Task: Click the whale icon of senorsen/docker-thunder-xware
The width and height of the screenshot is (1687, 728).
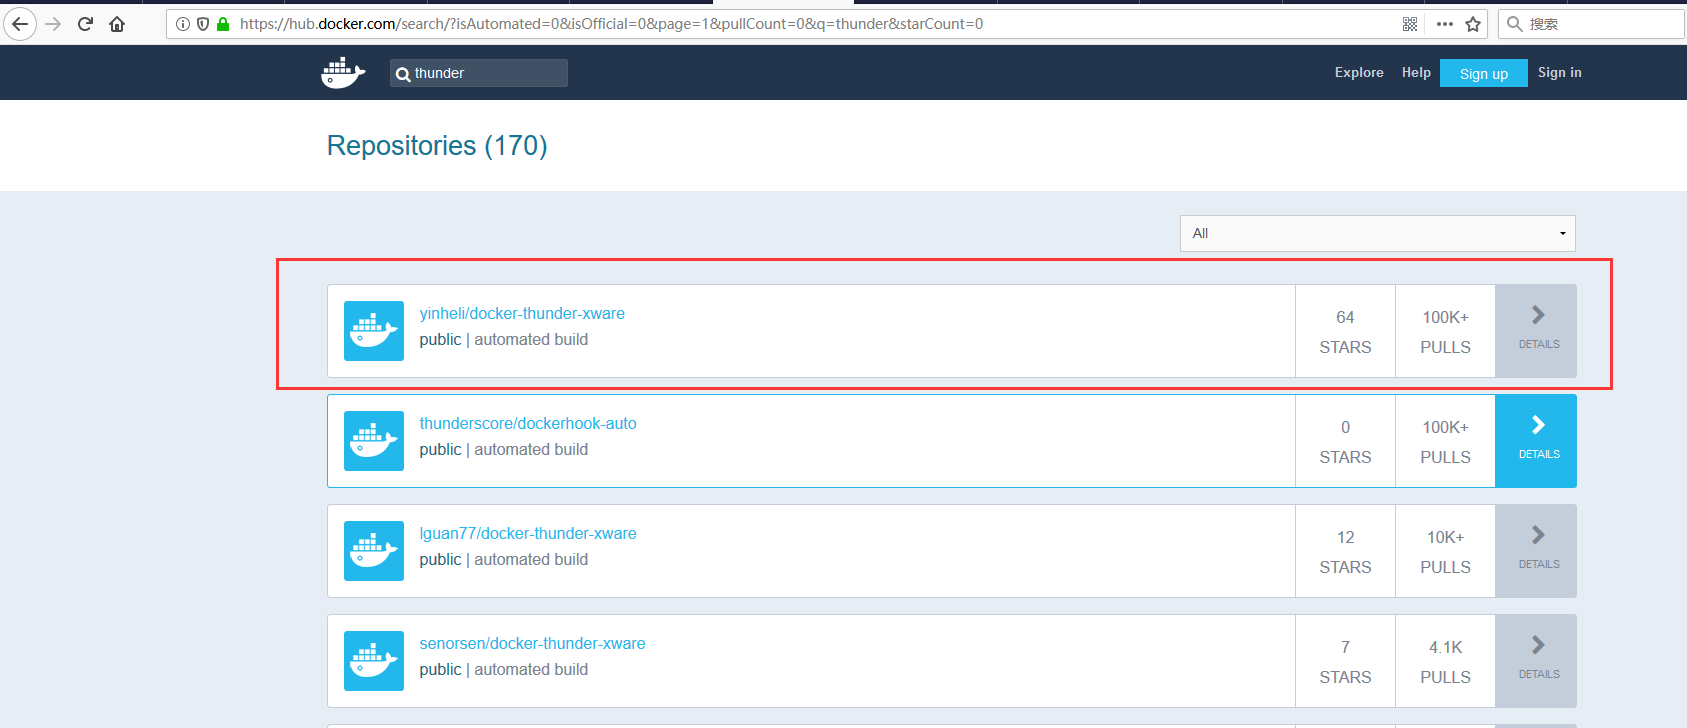Action: pyautogui.click(x=374, y=661)
